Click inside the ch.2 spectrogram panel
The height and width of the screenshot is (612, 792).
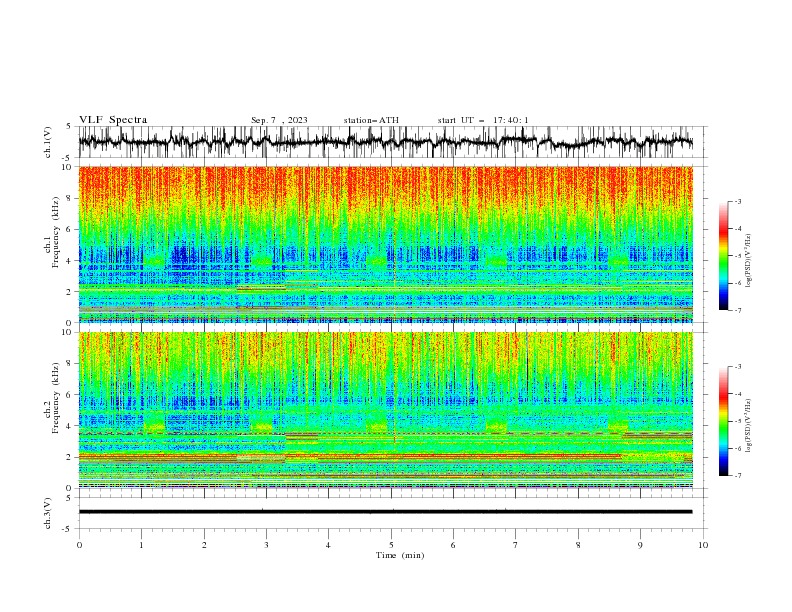[385, 410]
